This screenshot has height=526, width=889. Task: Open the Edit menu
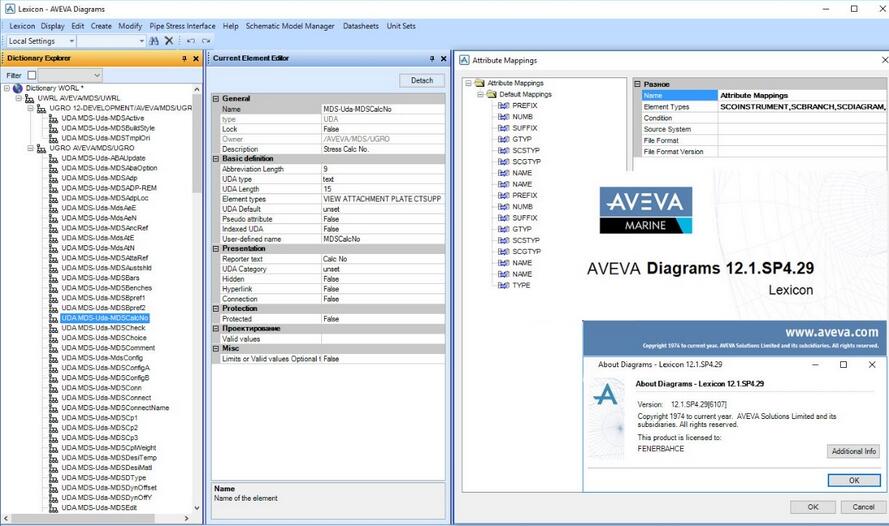(x=77, y=26)
